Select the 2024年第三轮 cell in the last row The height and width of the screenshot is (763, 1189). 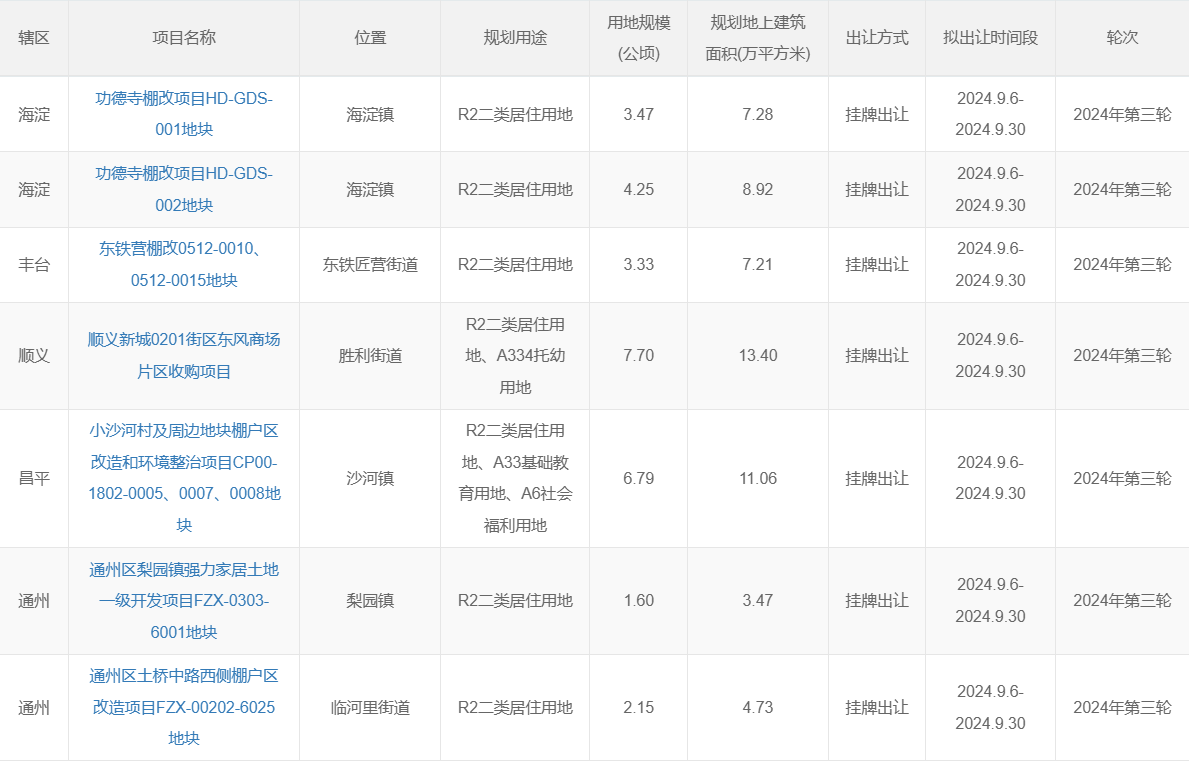(1121, 706)
